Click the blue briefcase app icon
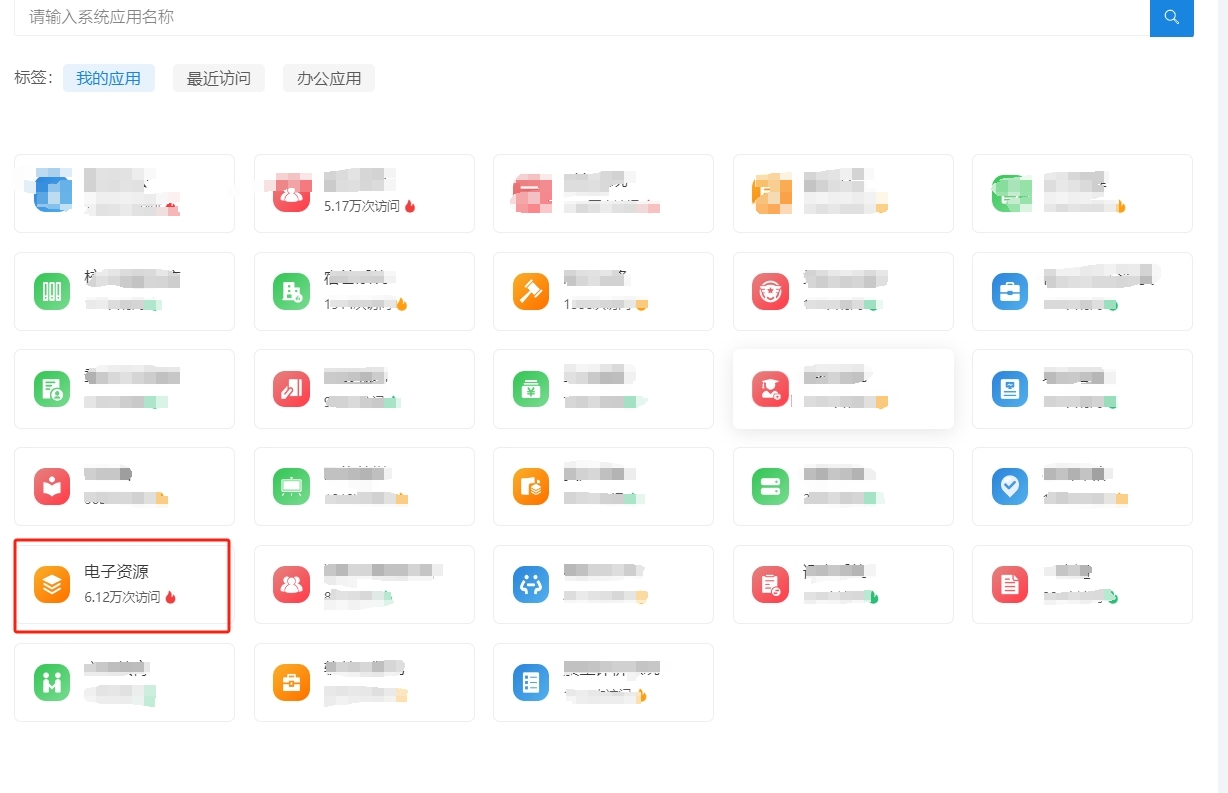The width and height of the screenshot is (1228, 793). click(x=1009, y=291)
